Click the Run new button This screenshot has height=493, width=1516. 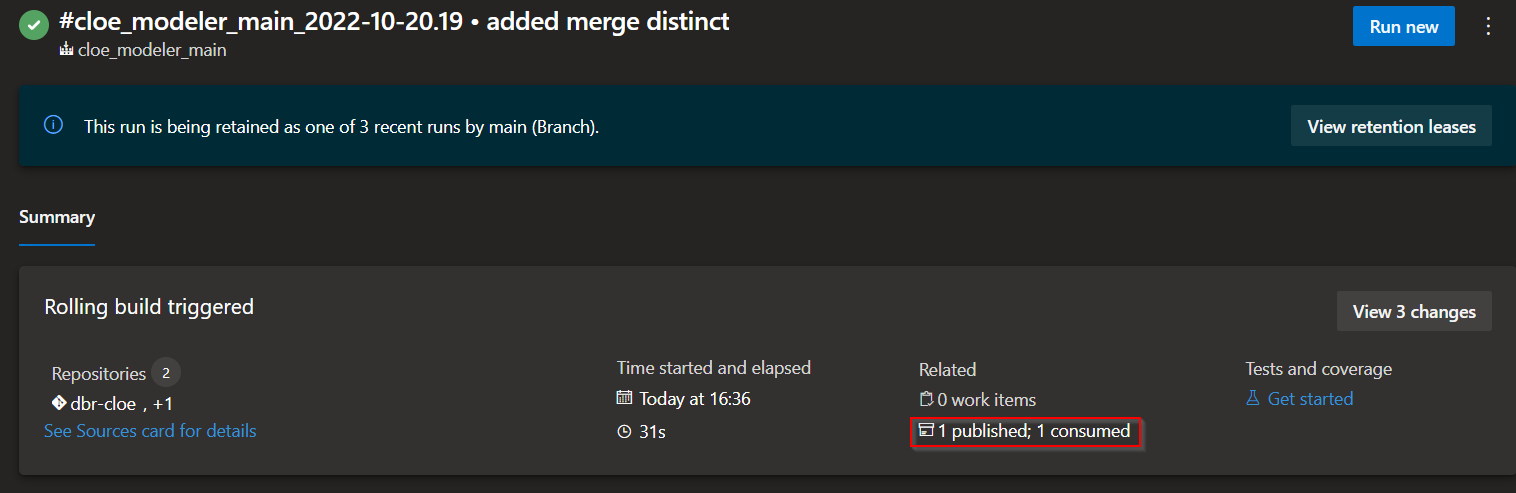click(1404, 27)
